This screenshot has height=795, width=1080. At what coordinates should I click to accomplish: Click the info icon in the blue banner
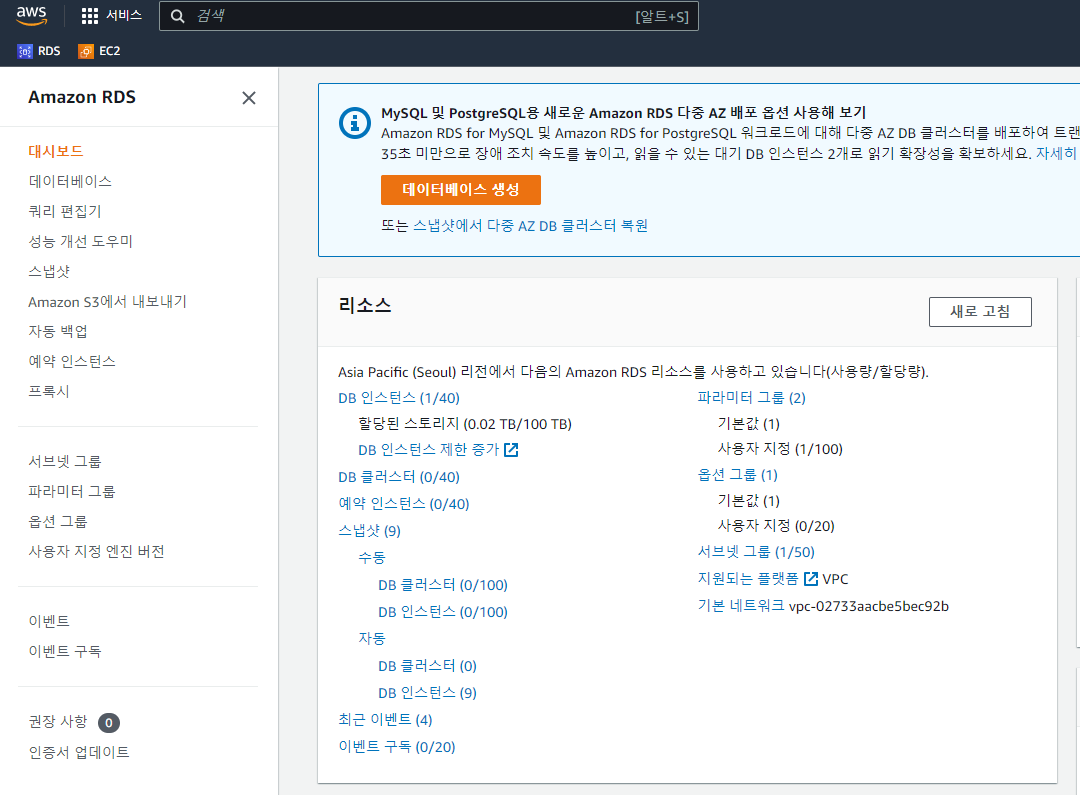pyautogui.click(x=355, y=123)
